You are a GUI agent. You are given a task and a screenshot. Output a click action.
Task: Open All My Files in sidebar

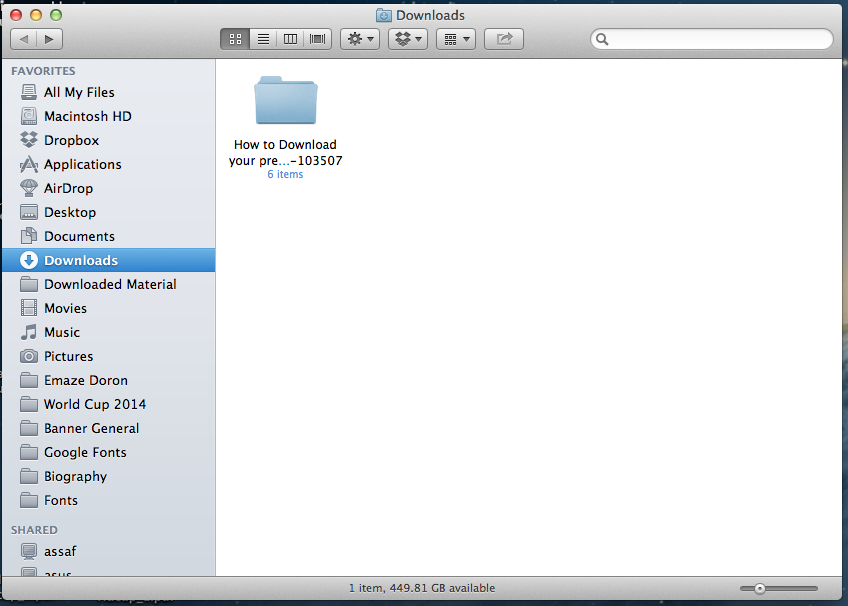pyautogui.click(x=79, y=92)
